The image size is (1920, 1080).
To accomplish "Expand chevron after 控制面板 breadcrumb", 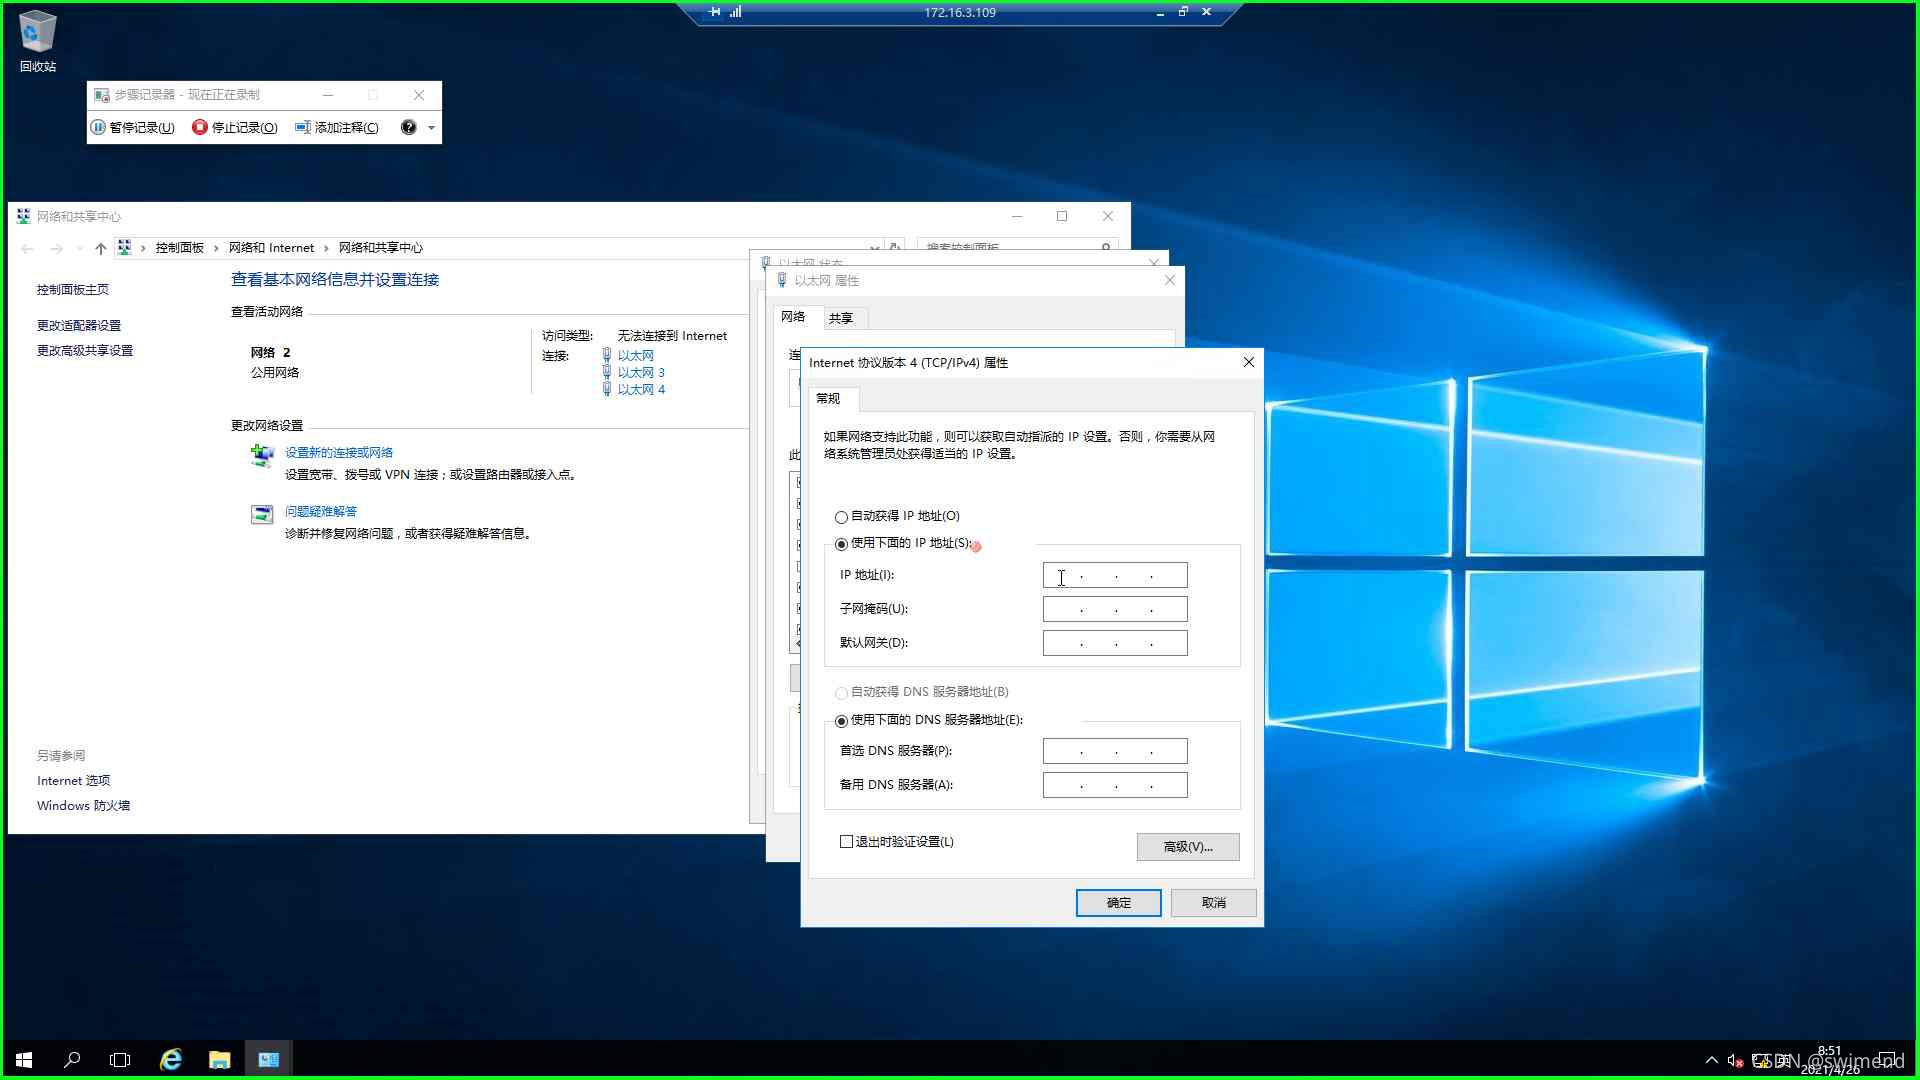I will click(x=216, y=248).
